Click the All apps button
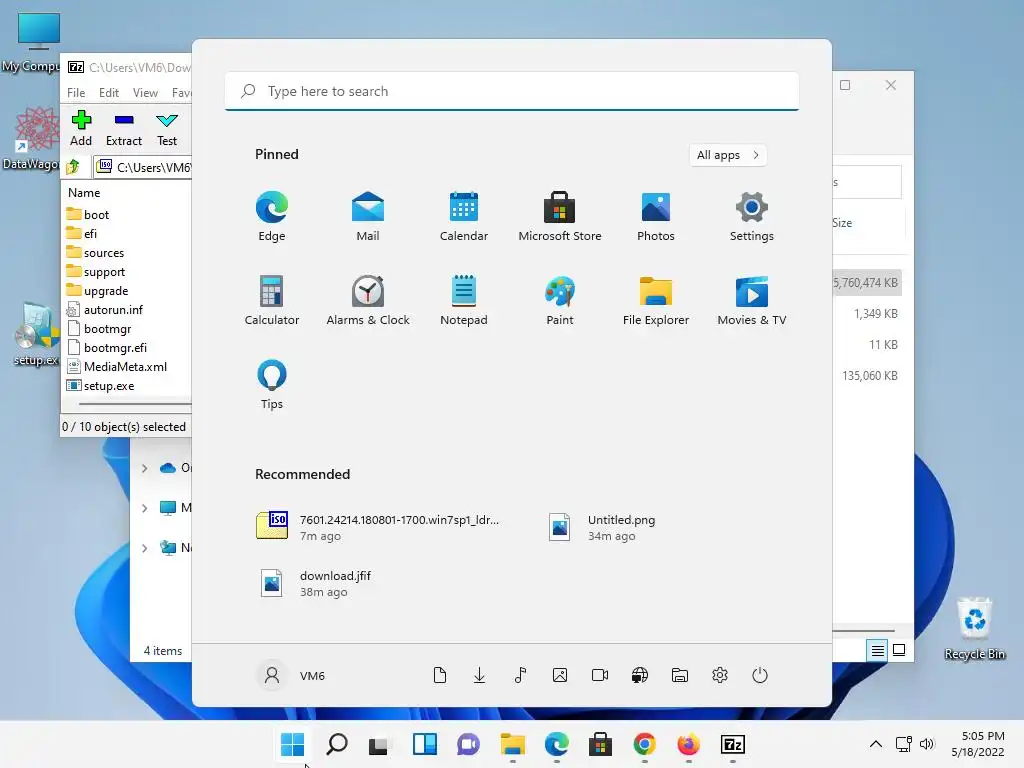Viewport: 1024px width, 768px height. pos(728,155)
